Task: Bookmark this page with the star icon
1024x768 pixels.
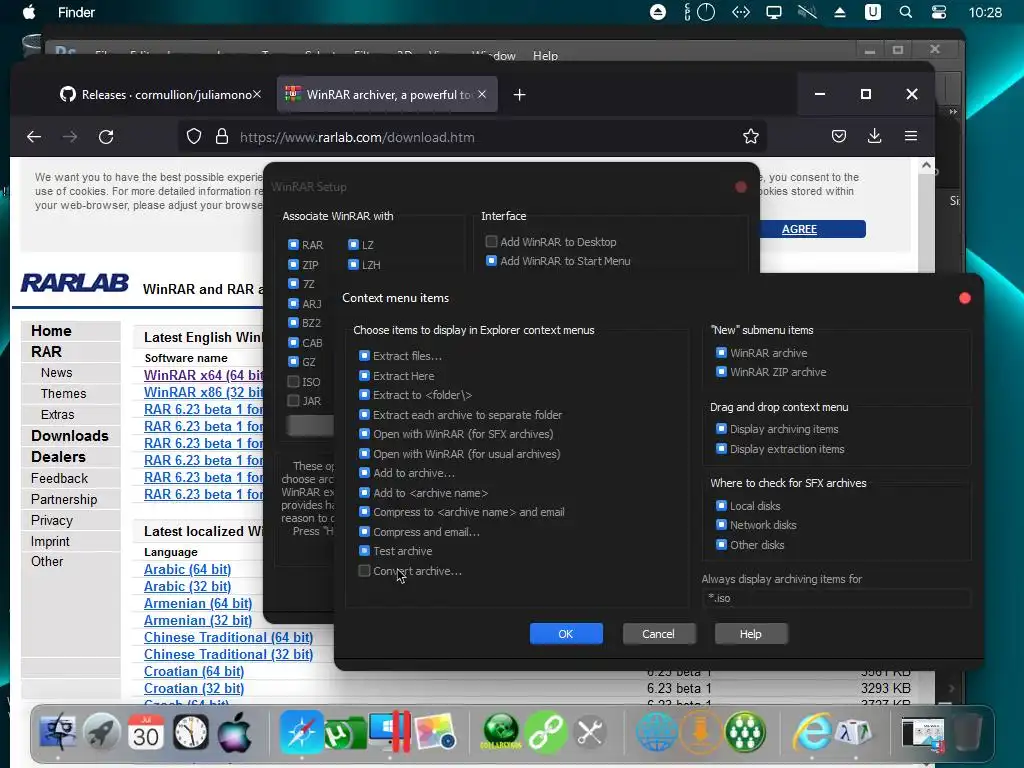Action: click(x=751, y=136)
